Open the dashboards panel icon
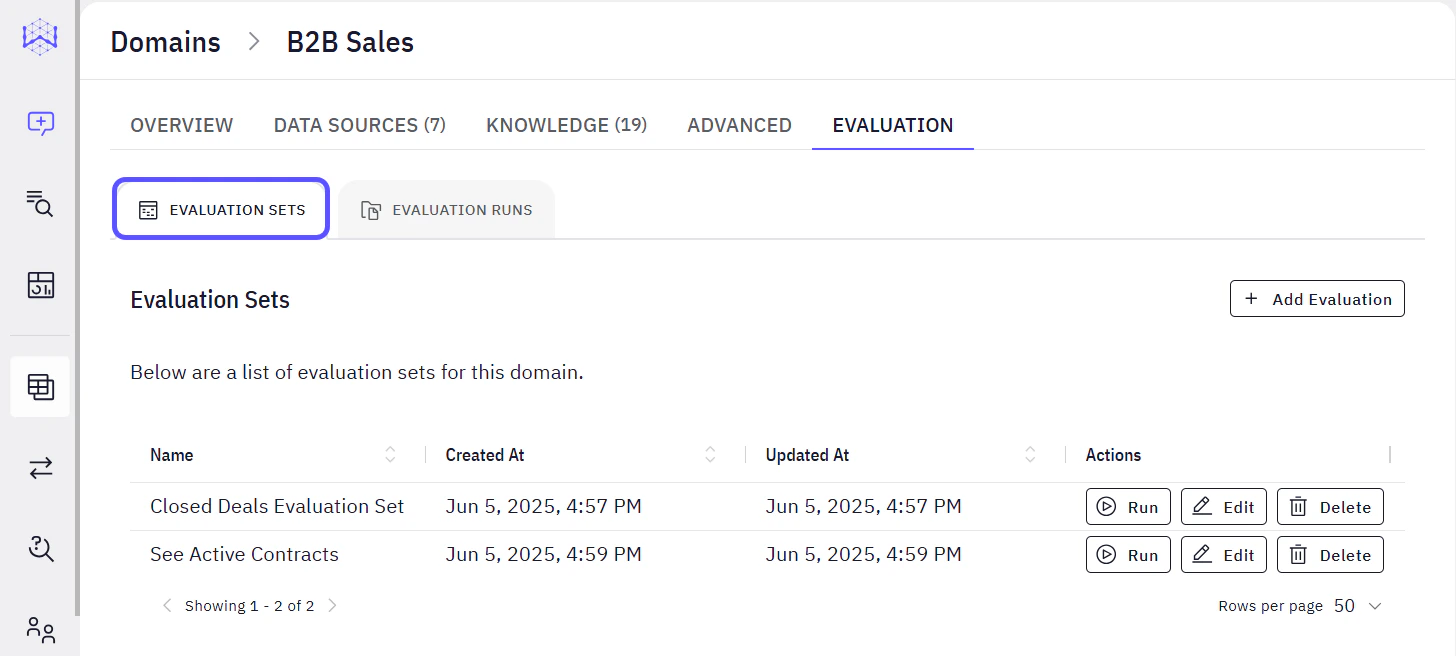The height and width of the screenshot is (656, 1456). click(40, 286)
